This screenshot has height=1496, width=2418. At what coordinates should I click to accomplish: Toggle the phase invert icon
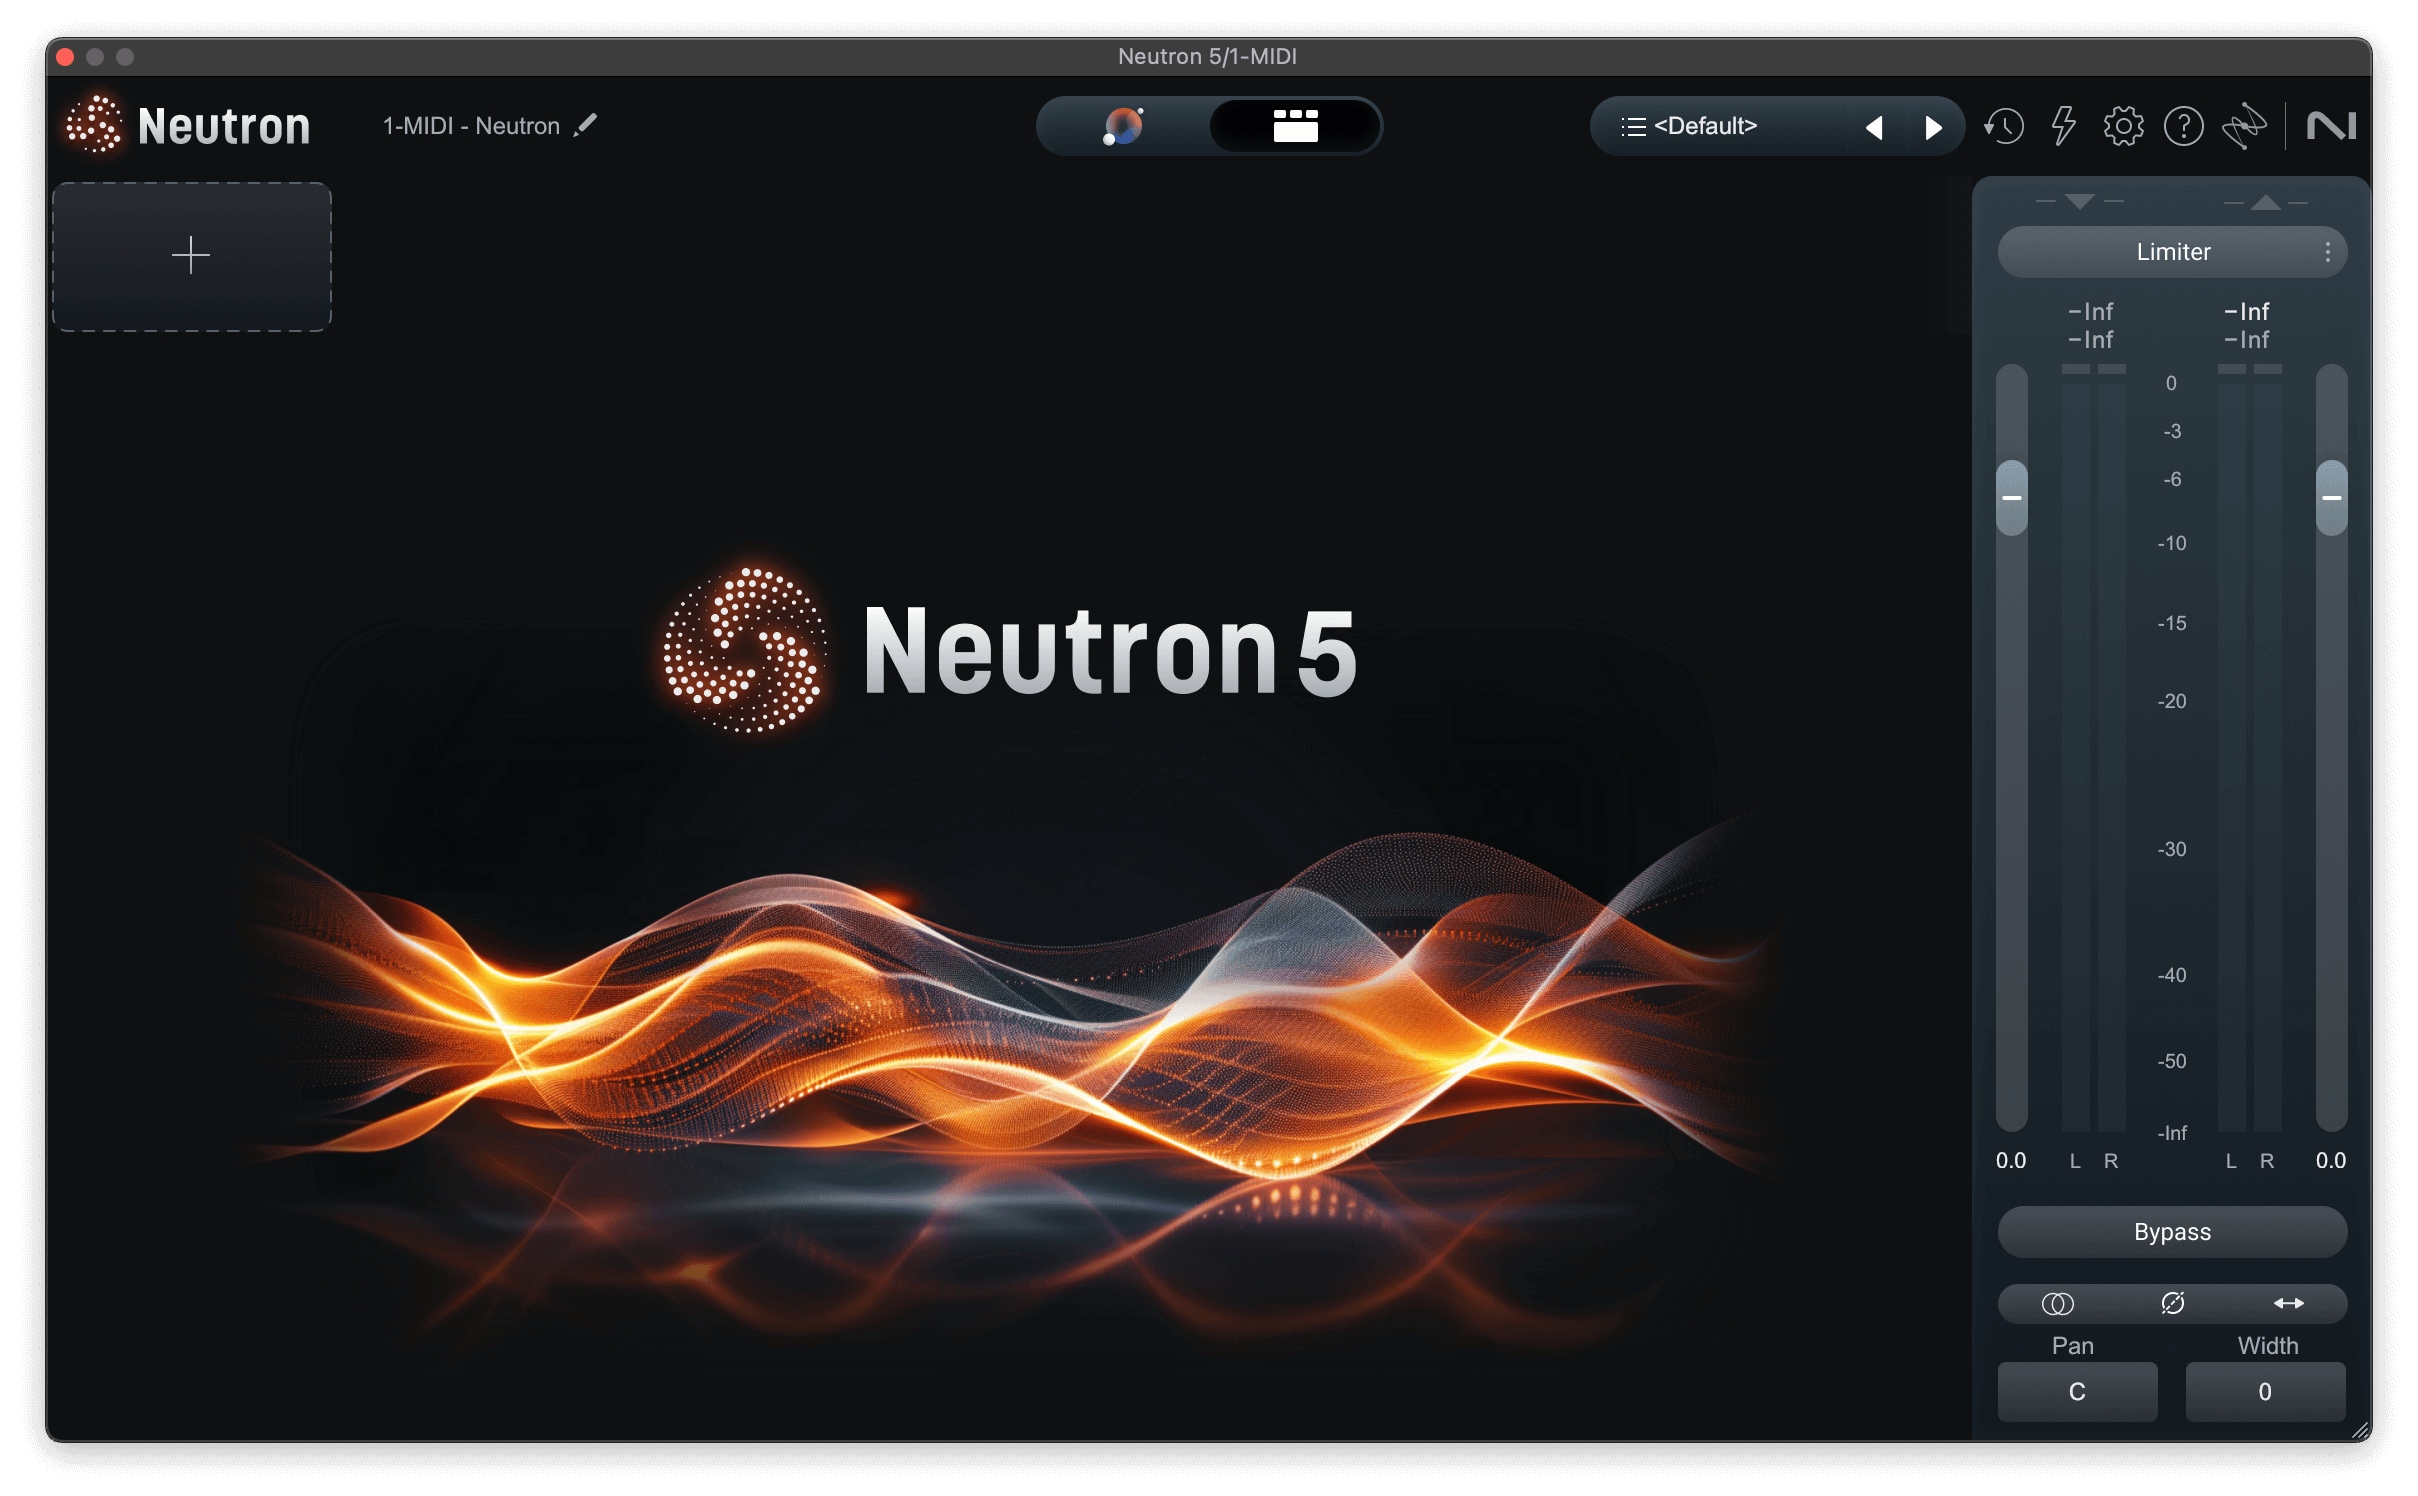(x=2172, y=1303)
